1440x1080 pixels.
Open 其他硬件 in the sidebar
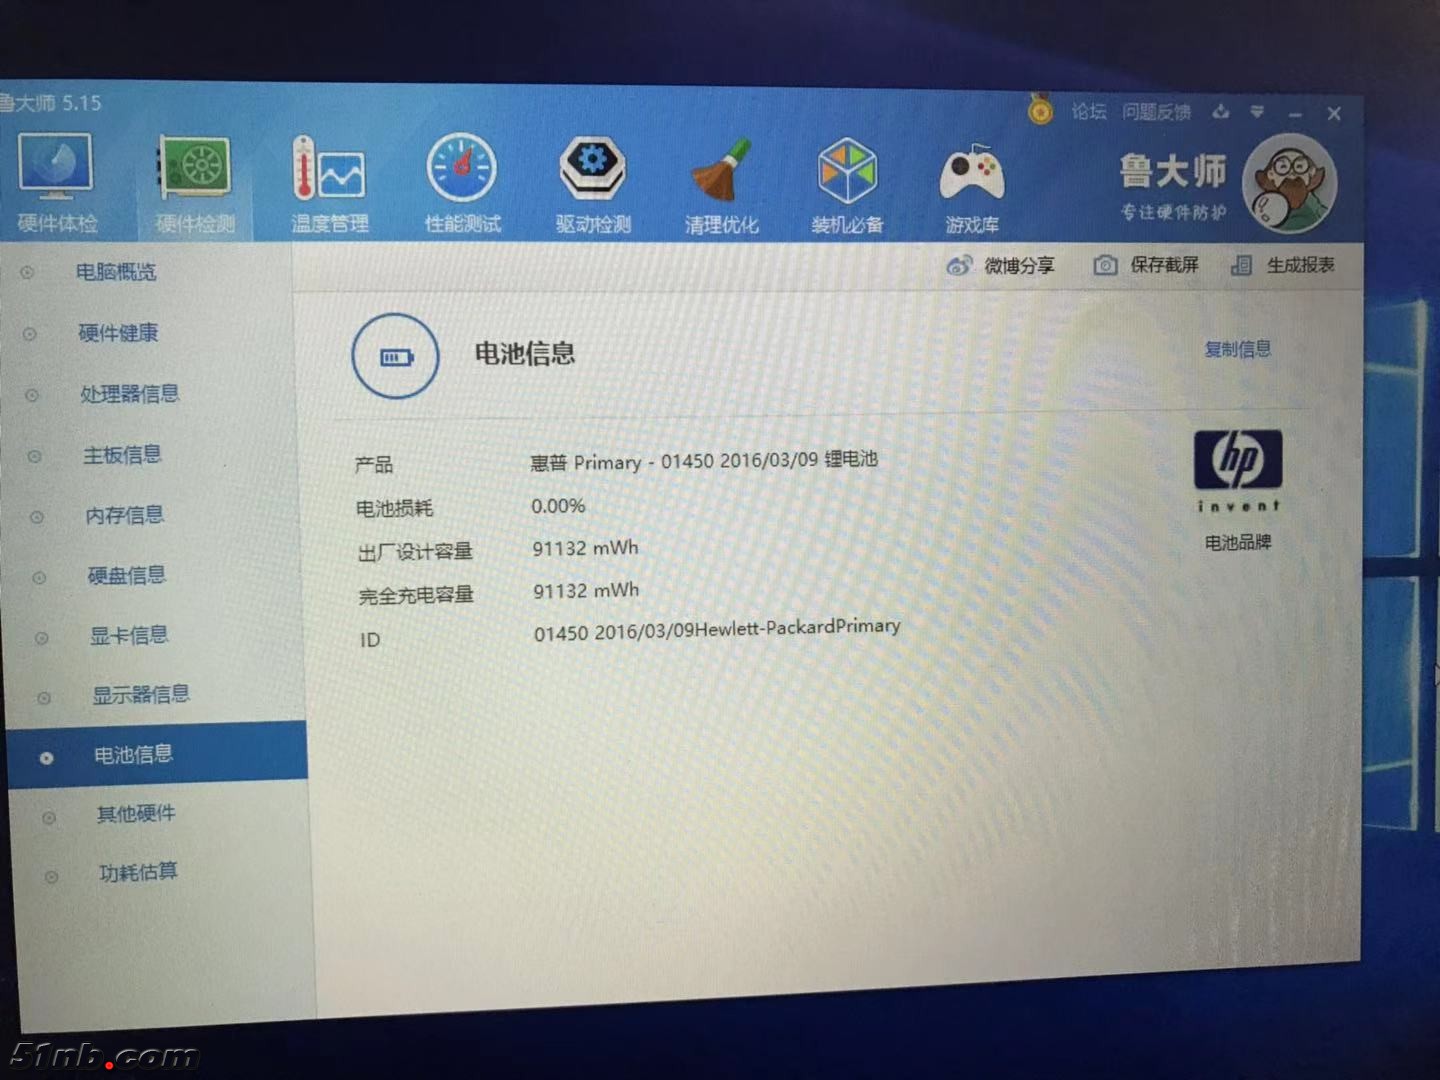coord(136,814)
